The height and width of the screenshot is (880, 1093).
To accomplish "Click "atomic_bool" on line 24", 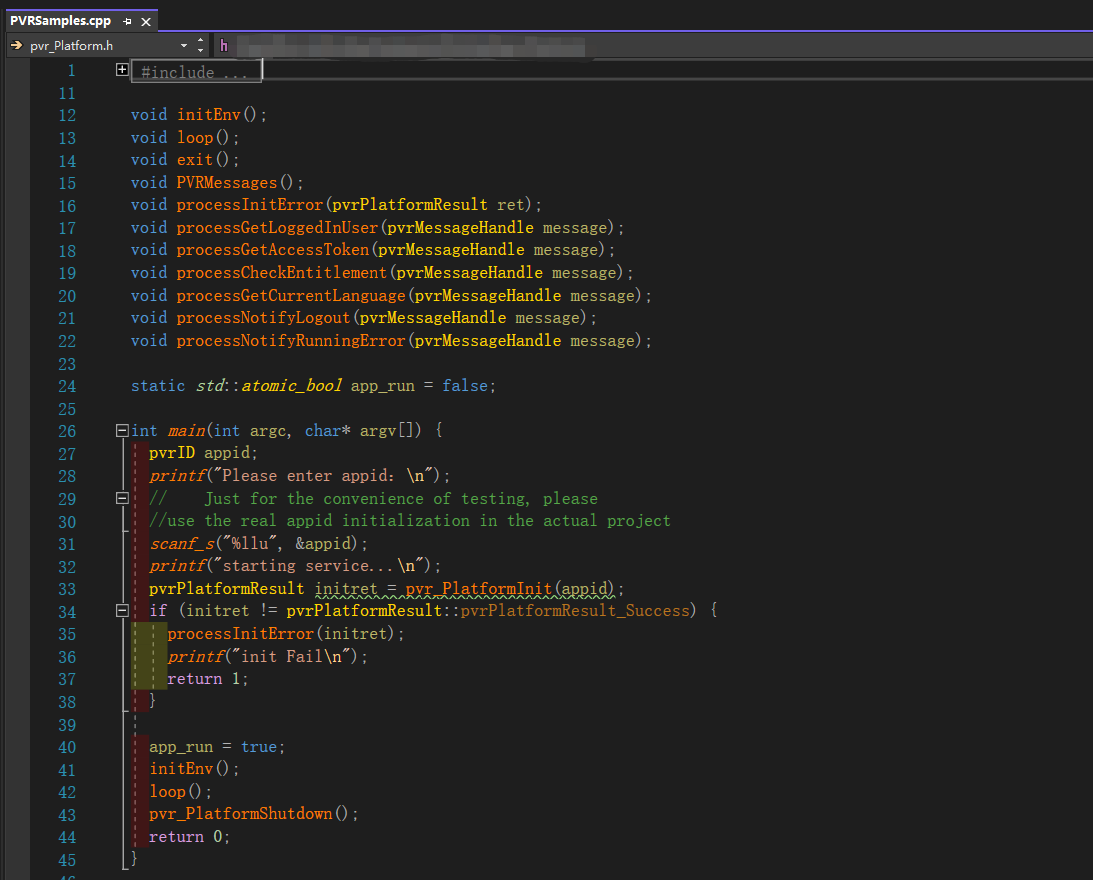I will [291, 386].
